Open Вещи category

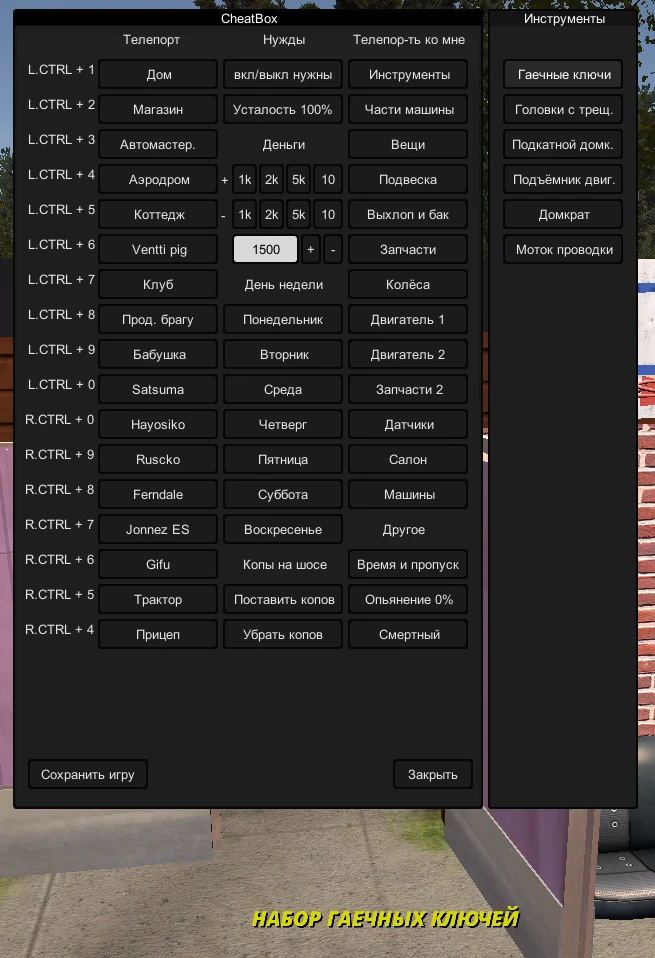(408, 144)
